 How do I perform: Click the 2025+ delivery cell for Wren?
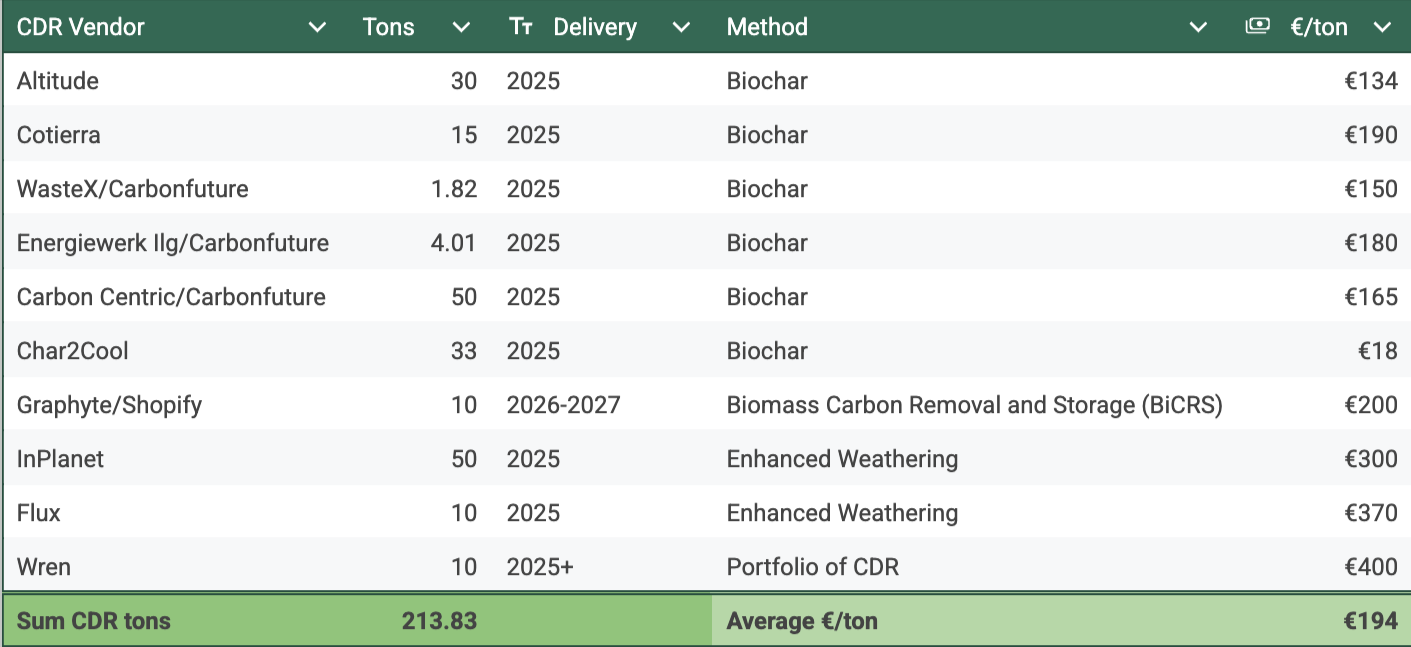click(x=540, y=567)
